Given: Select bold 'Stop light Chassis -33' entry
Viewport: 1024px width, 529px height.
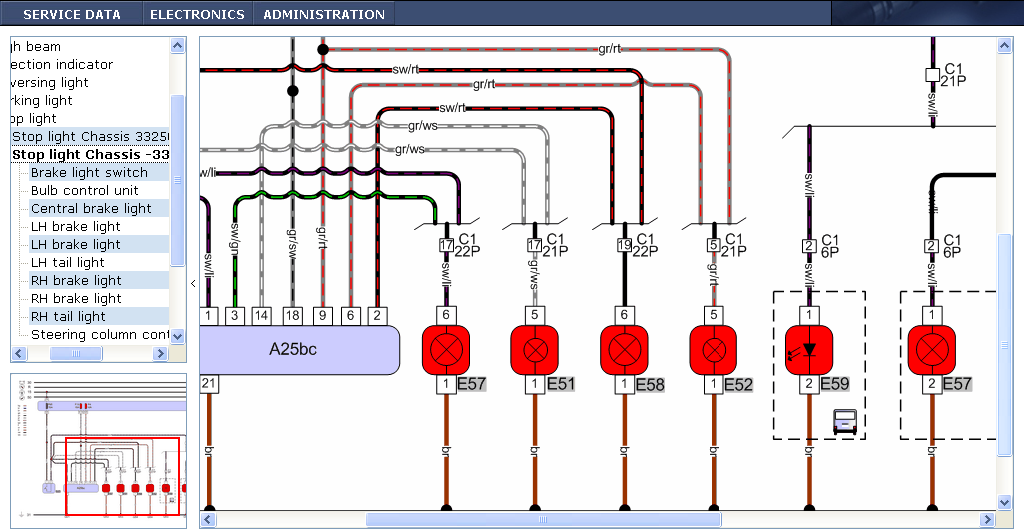Looking at the screenshot, I should pos(91,155).
